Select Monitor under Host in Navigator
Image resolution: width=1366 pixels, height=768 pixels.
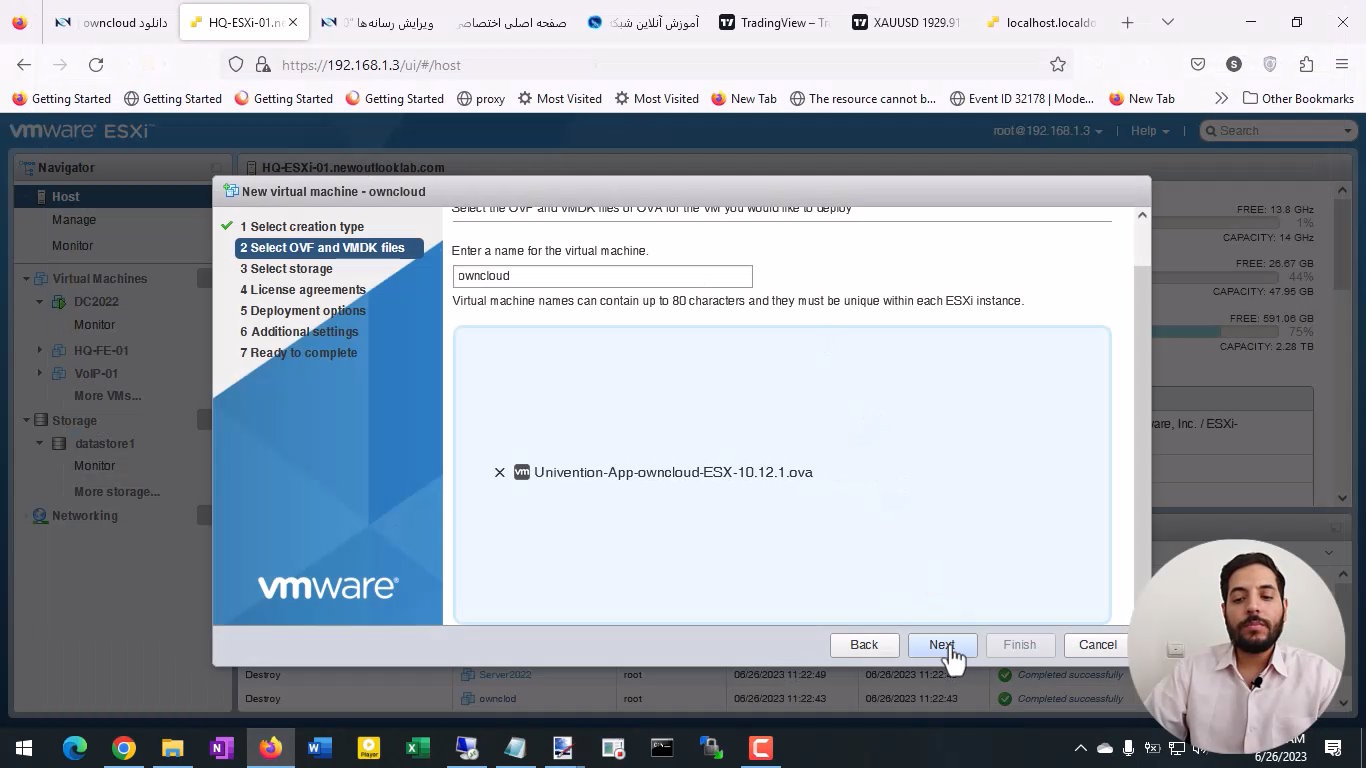point(72,246)
